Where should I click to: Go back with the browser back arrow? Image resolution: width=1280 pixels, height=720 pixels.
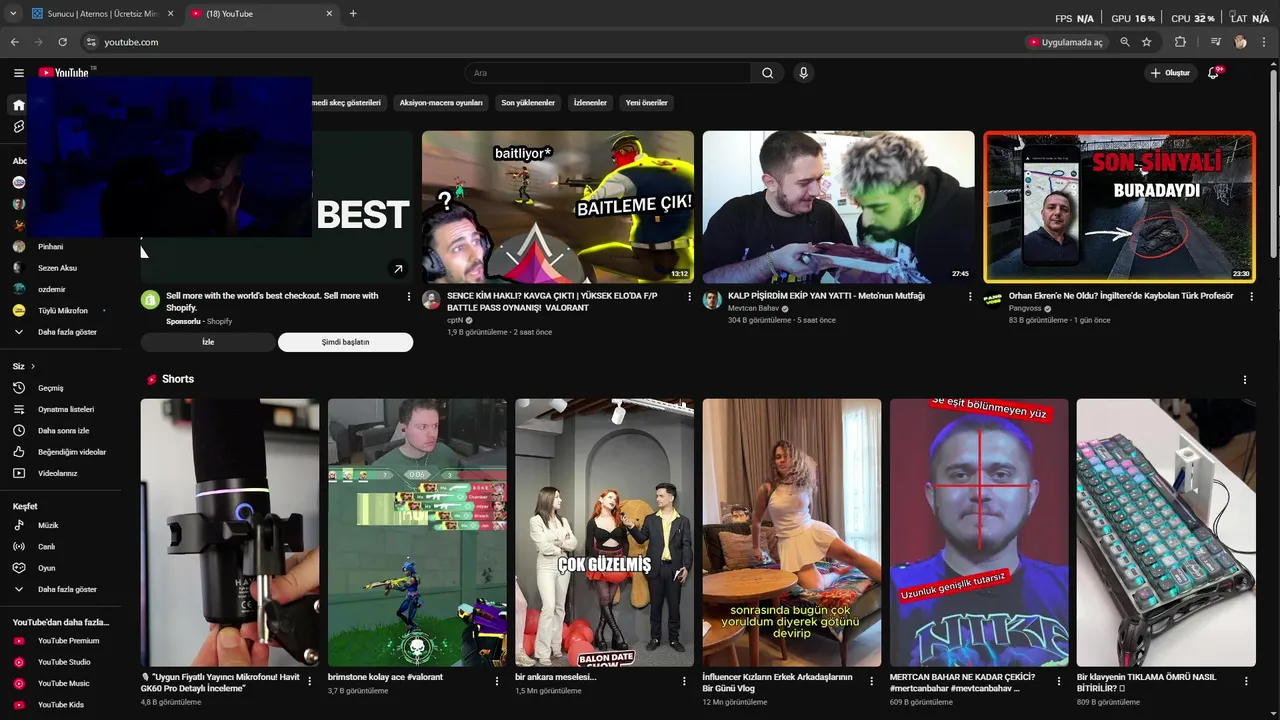click(x=14, y=42)
